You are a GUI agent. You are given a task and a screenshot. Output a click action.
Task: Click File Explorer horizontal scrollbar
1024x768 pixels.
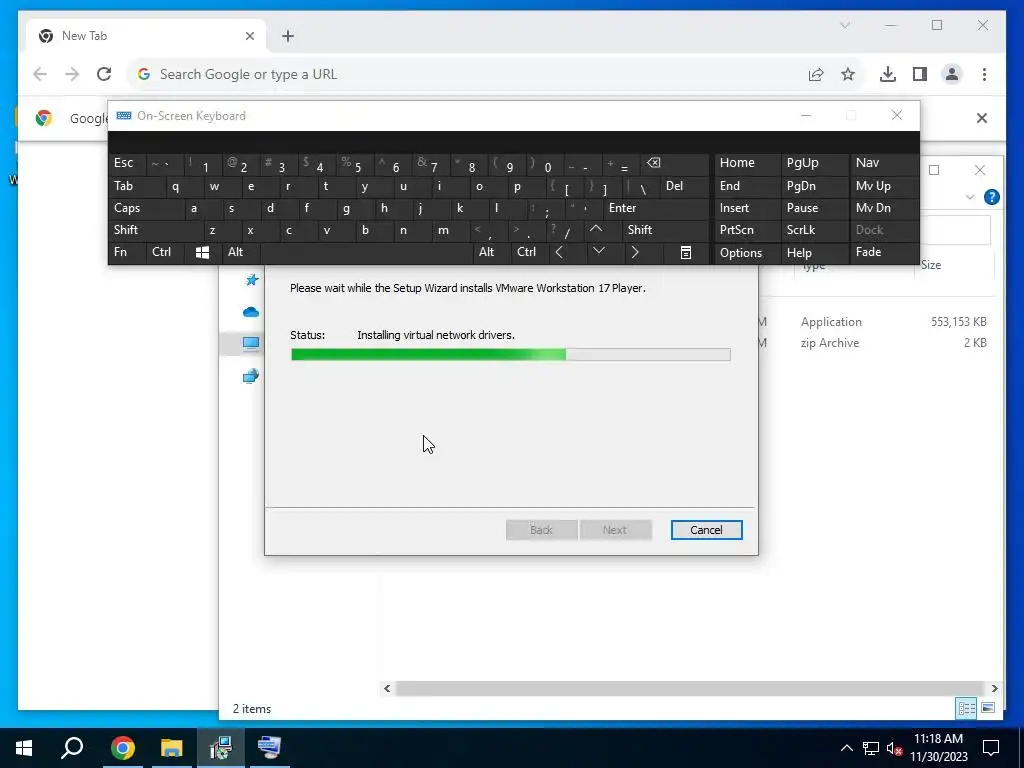click(x=690, y=688)
